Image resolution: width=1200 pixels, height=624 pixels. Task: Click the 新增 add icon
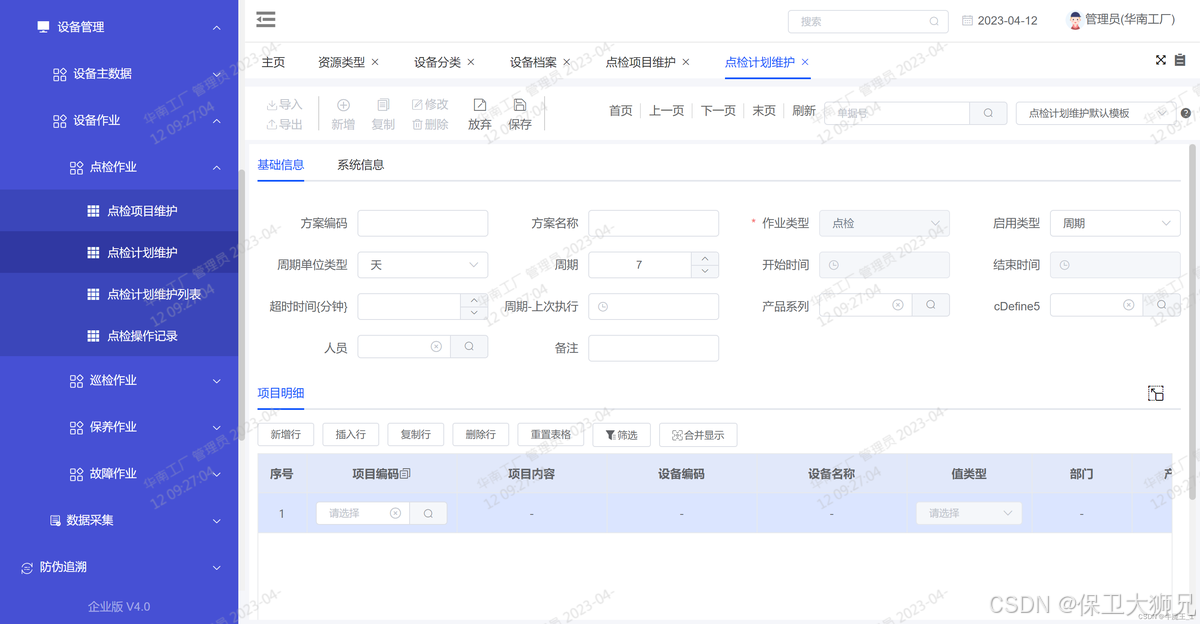(343, 104)
